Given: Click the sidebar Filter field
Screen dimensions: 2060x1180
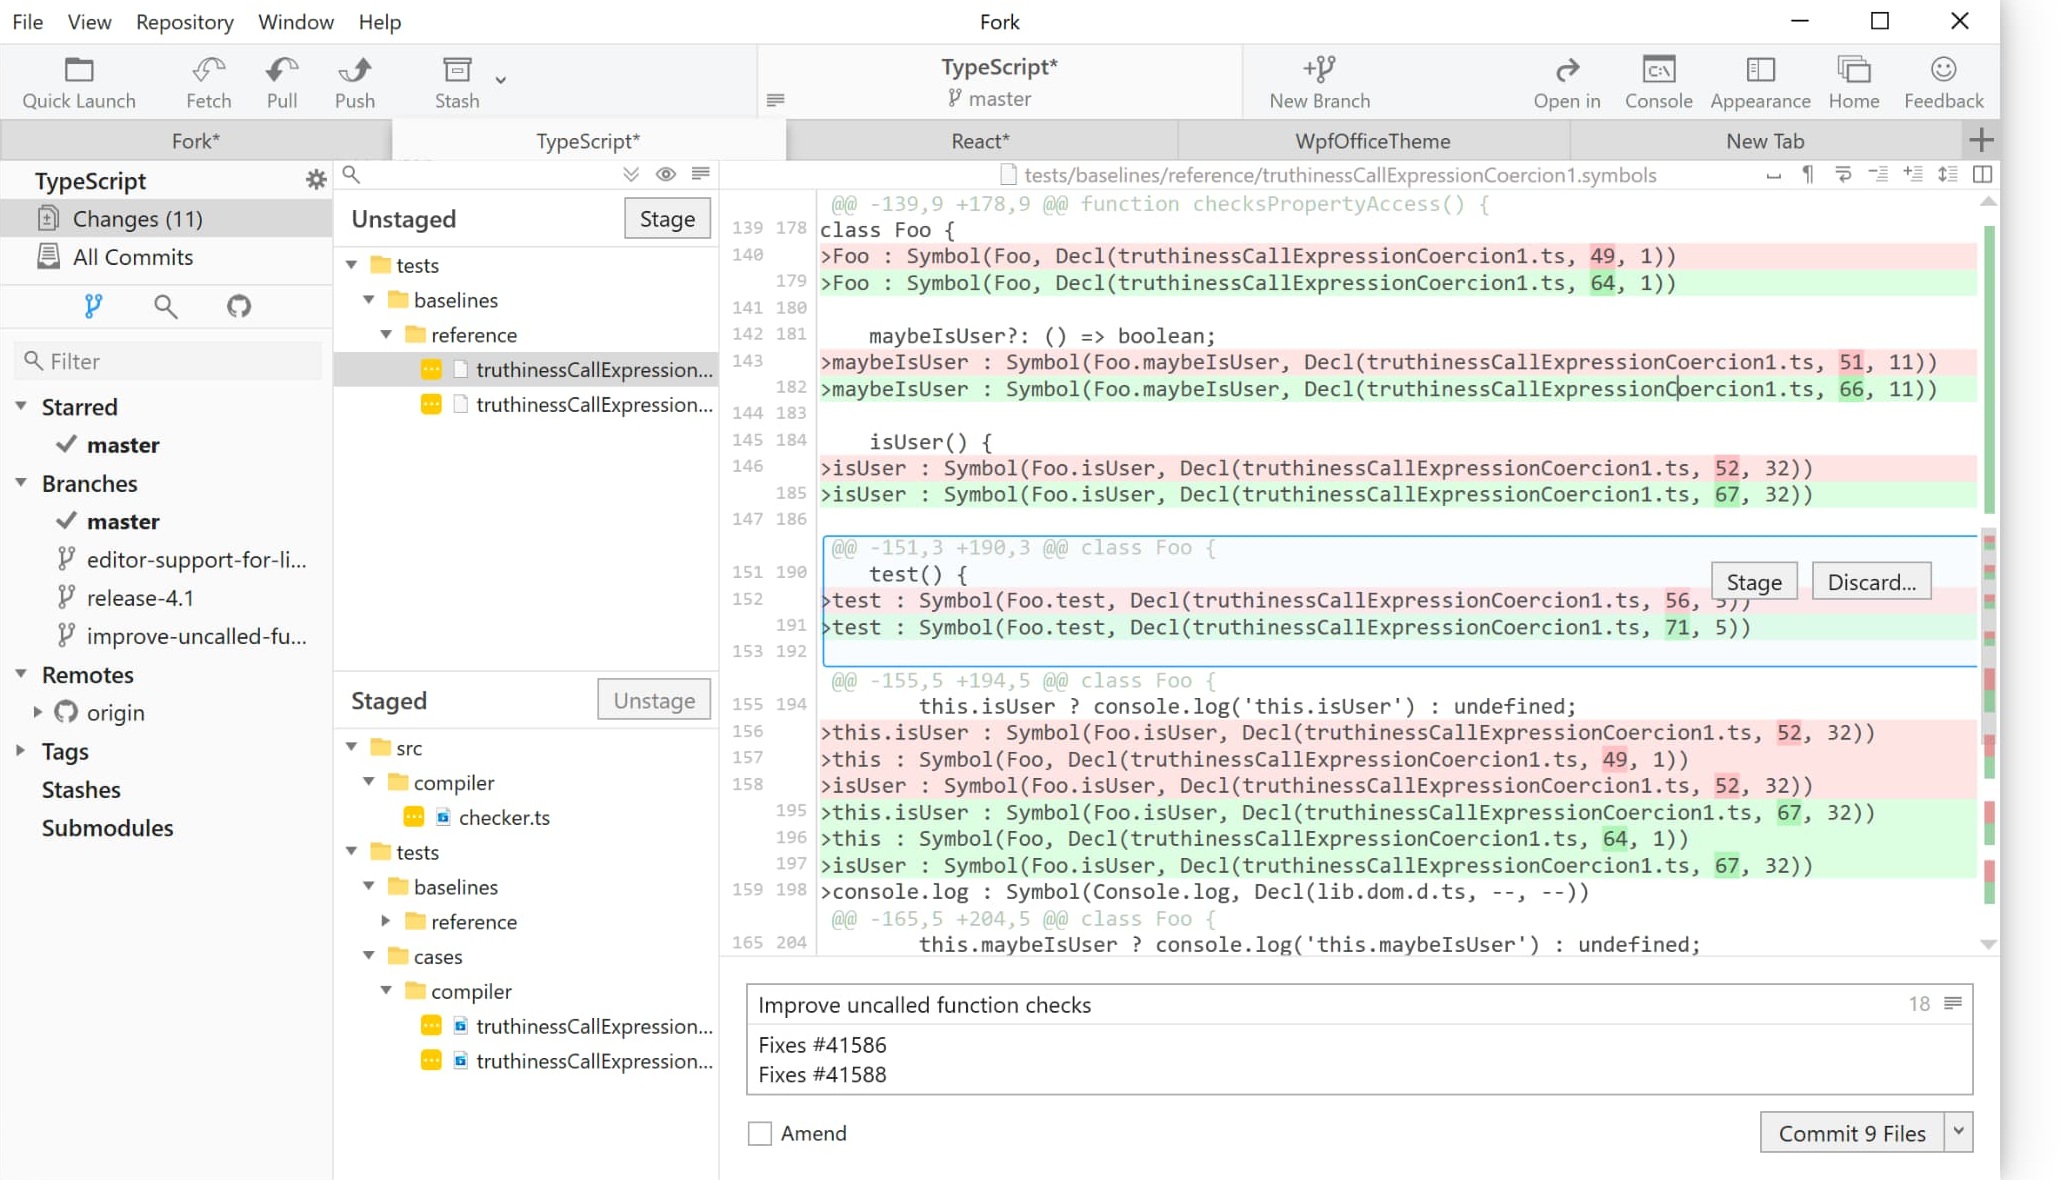Looking at the screenshot, I should click(168, 361).
